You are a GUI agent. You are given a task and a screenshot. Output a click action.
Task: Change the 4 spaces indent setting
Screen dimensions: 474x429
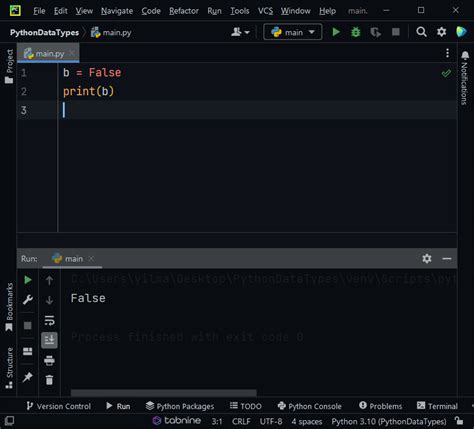(307, 421)
